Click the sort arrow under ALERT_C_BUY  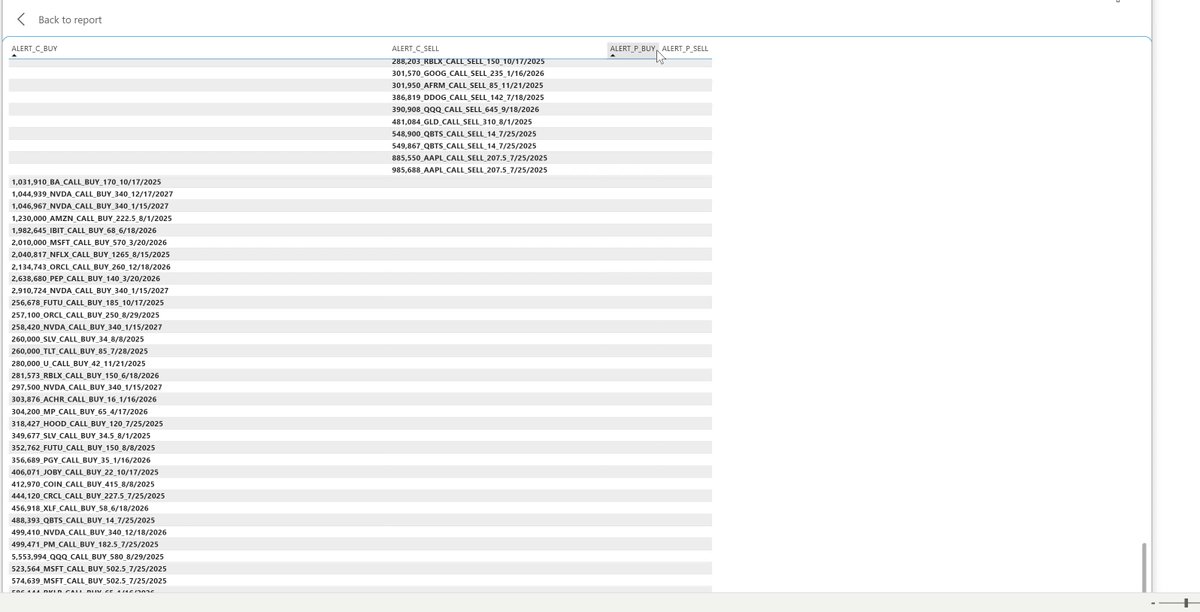pyautogui.click(x=14, y=56)
